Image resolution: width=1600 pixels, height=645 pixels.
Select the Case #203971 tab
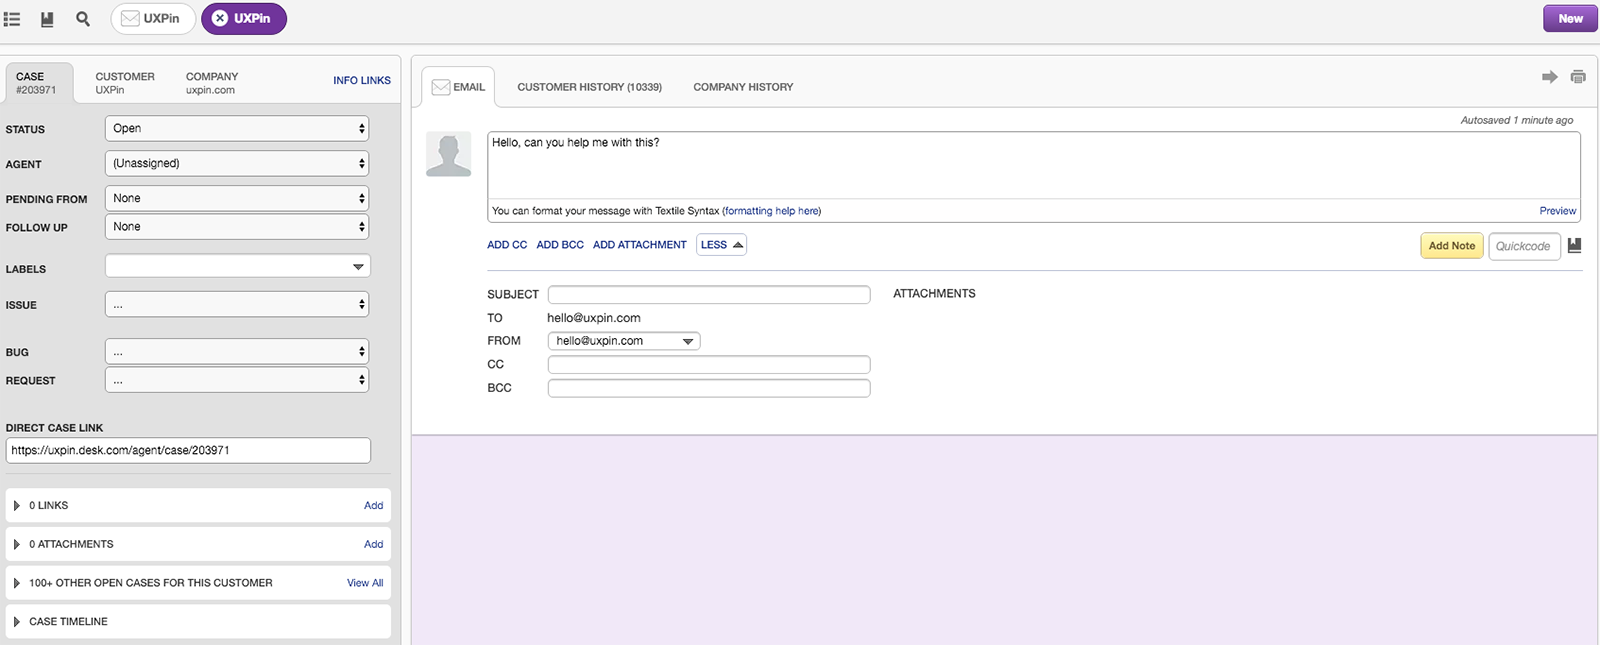pos(39,83)
